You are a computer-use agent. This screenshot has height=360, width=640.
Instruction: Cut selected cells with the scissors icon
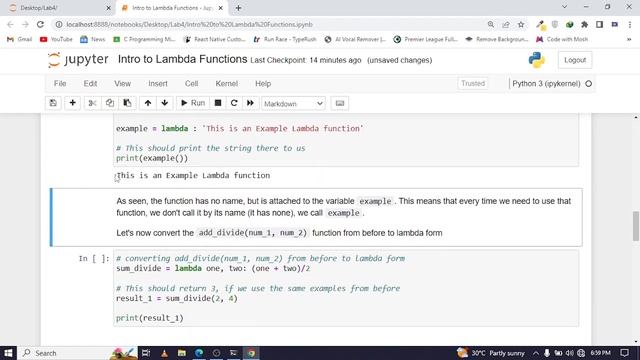pyautogui.click(x=92, y=103)
